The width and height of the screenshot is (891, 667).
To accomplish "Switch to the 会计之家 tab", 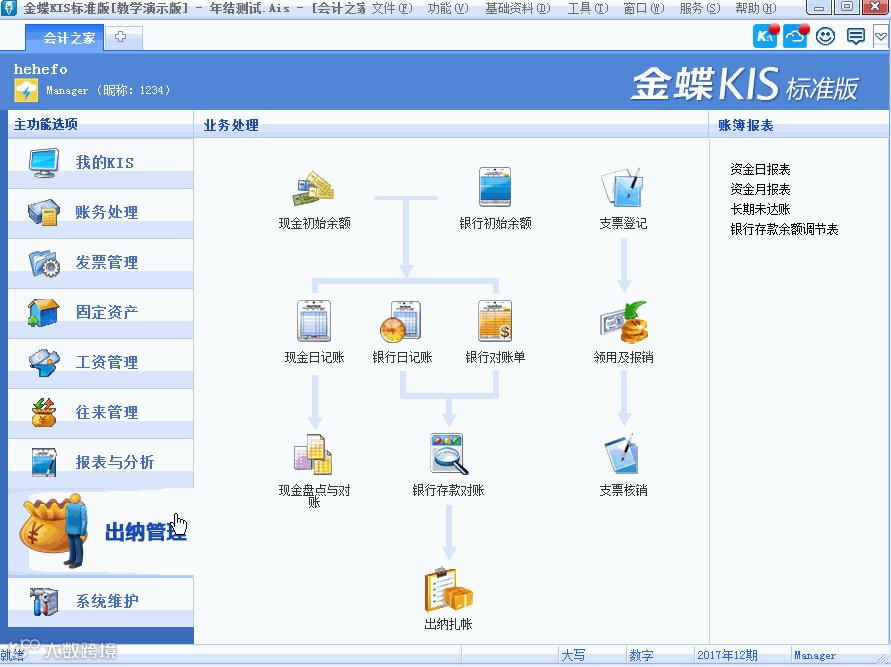I will coord(65,38).
